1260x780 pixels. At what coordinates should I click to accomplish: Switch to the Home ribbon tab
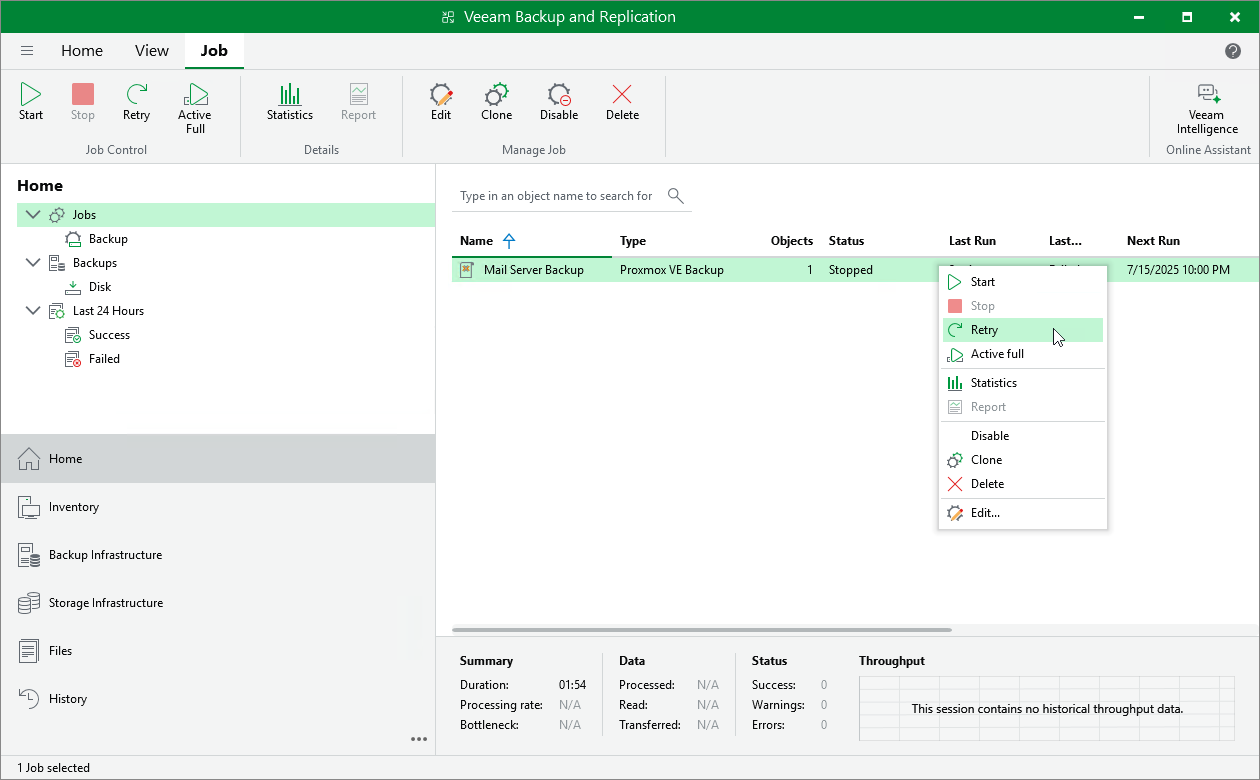[x=82, y=51]
